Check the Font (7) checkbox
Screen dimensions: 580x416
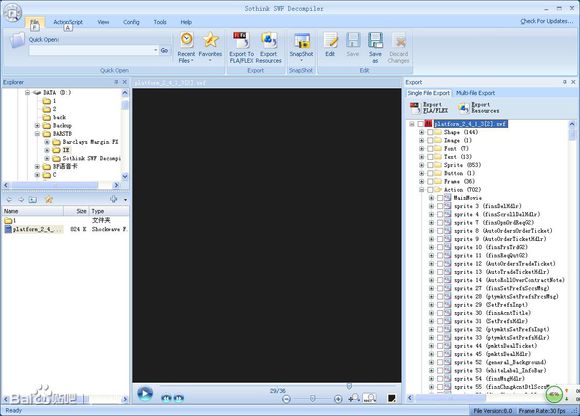coord(430,149)
